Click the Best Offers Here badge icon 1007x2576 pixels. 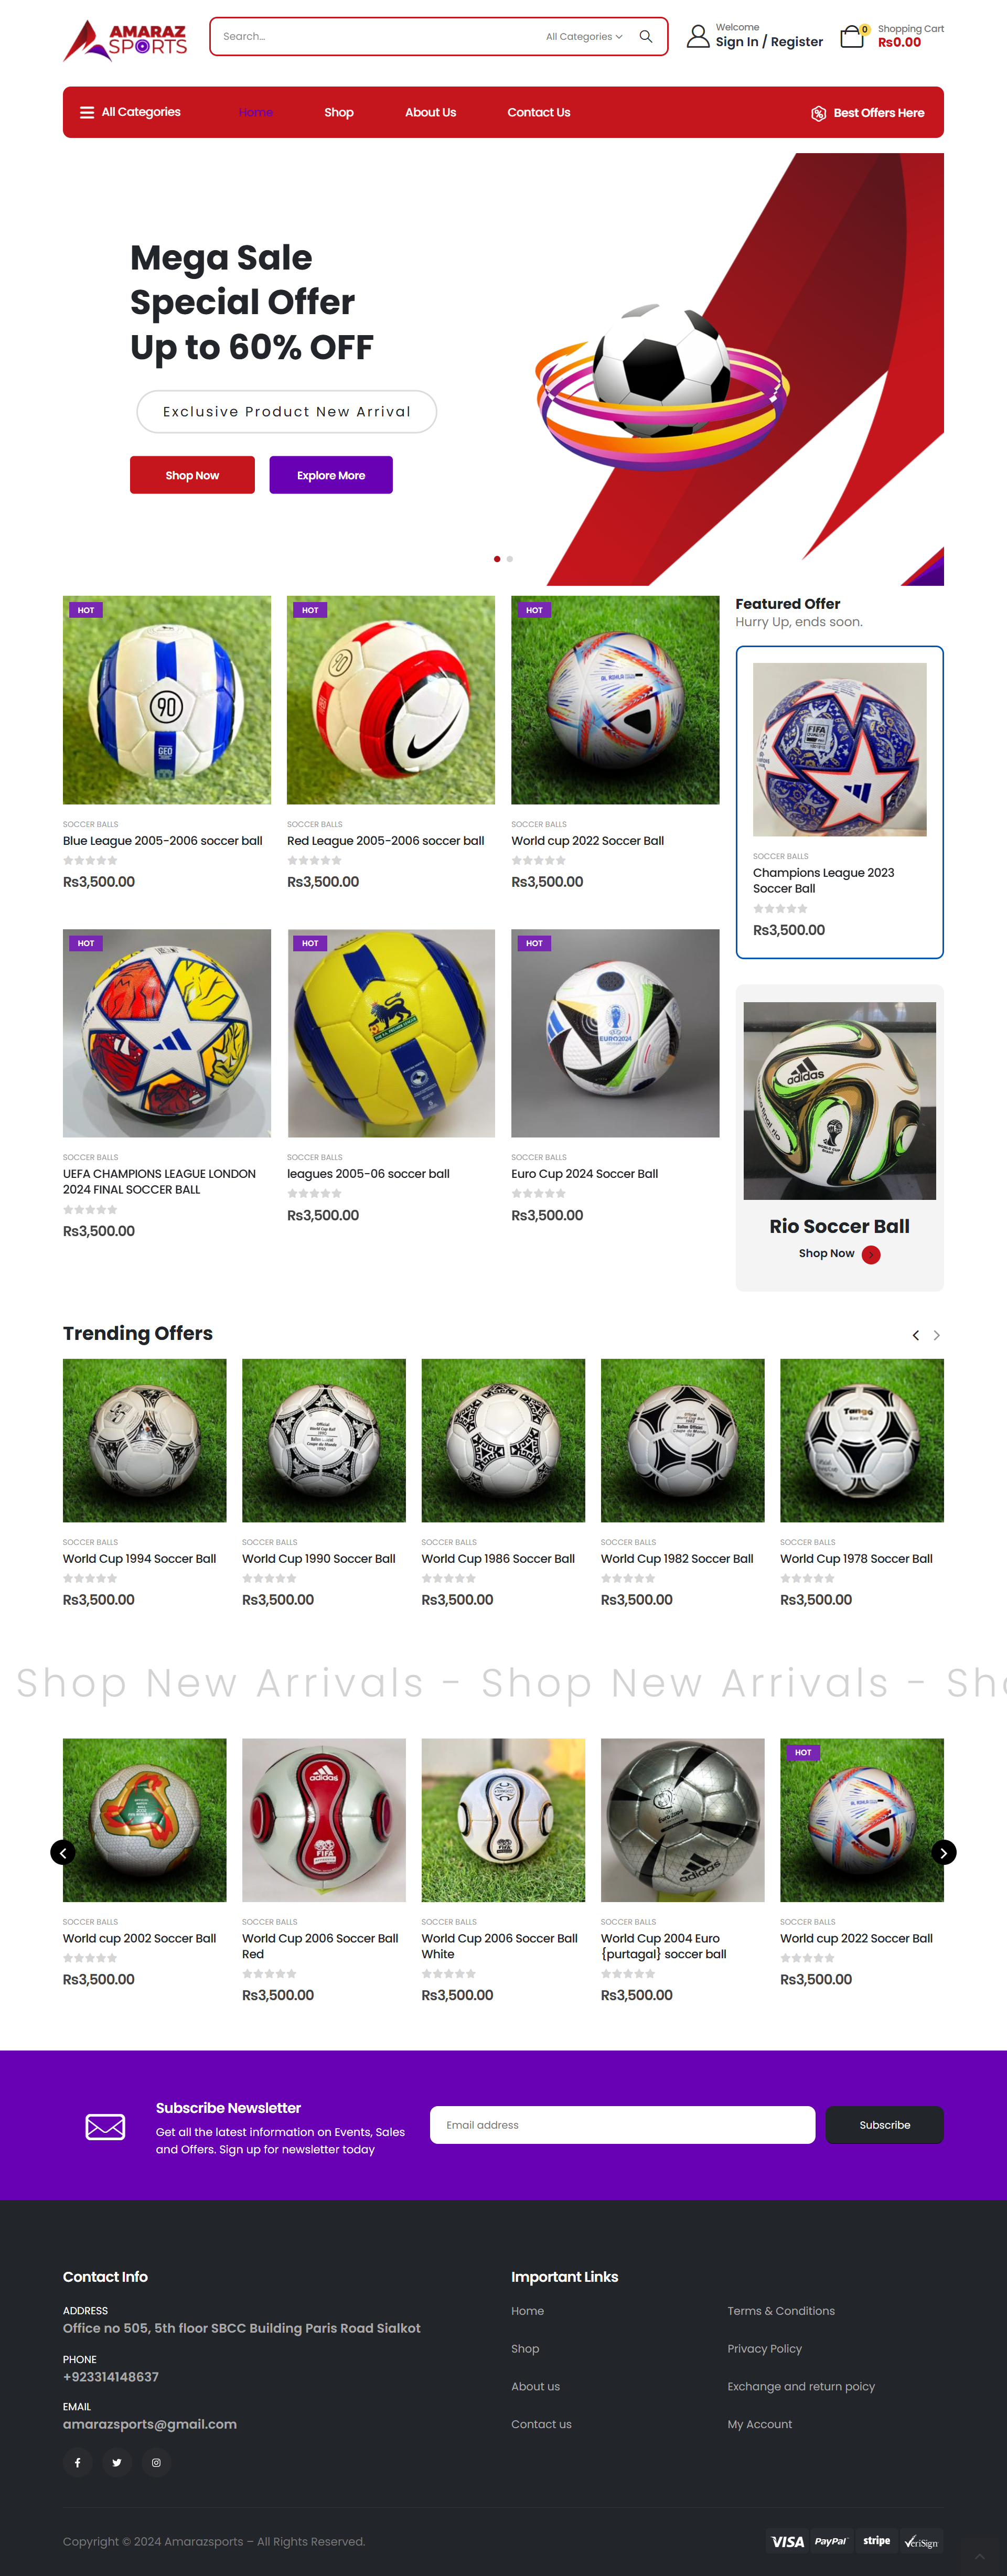click(x=818, y=113)
